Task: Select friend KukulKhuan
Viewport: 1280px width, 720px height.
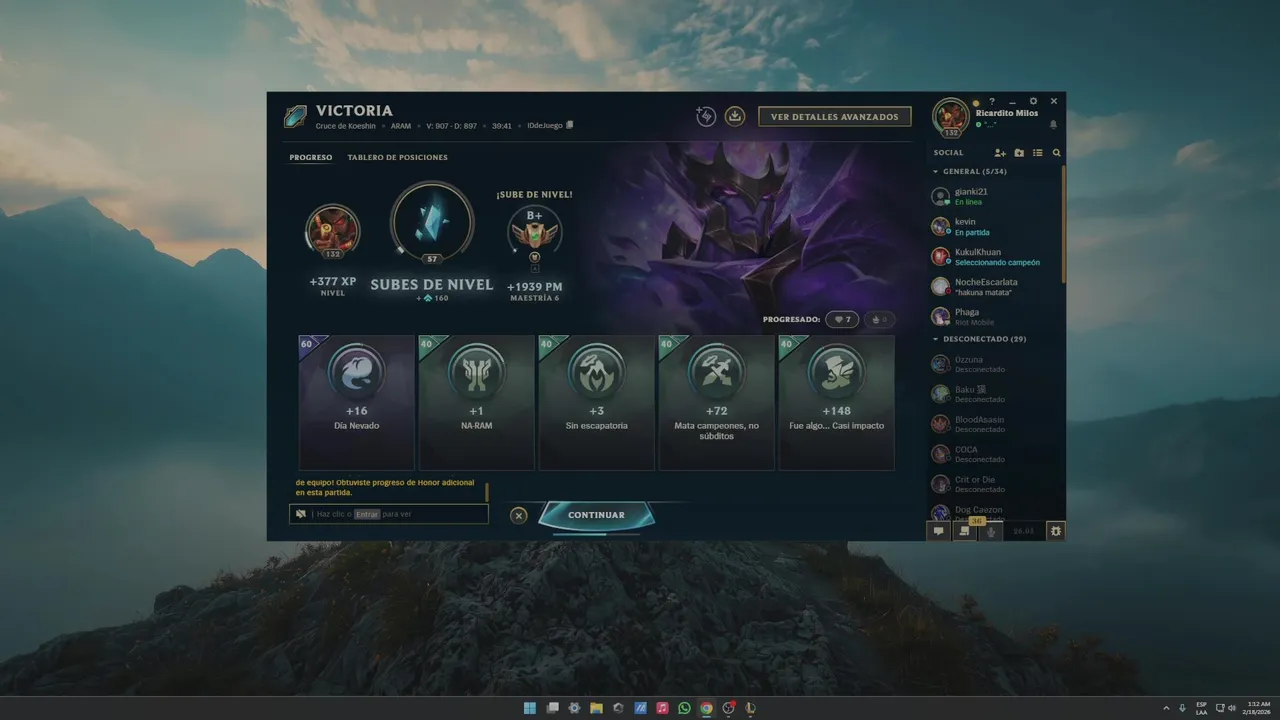Action: (x=993, y=256)
